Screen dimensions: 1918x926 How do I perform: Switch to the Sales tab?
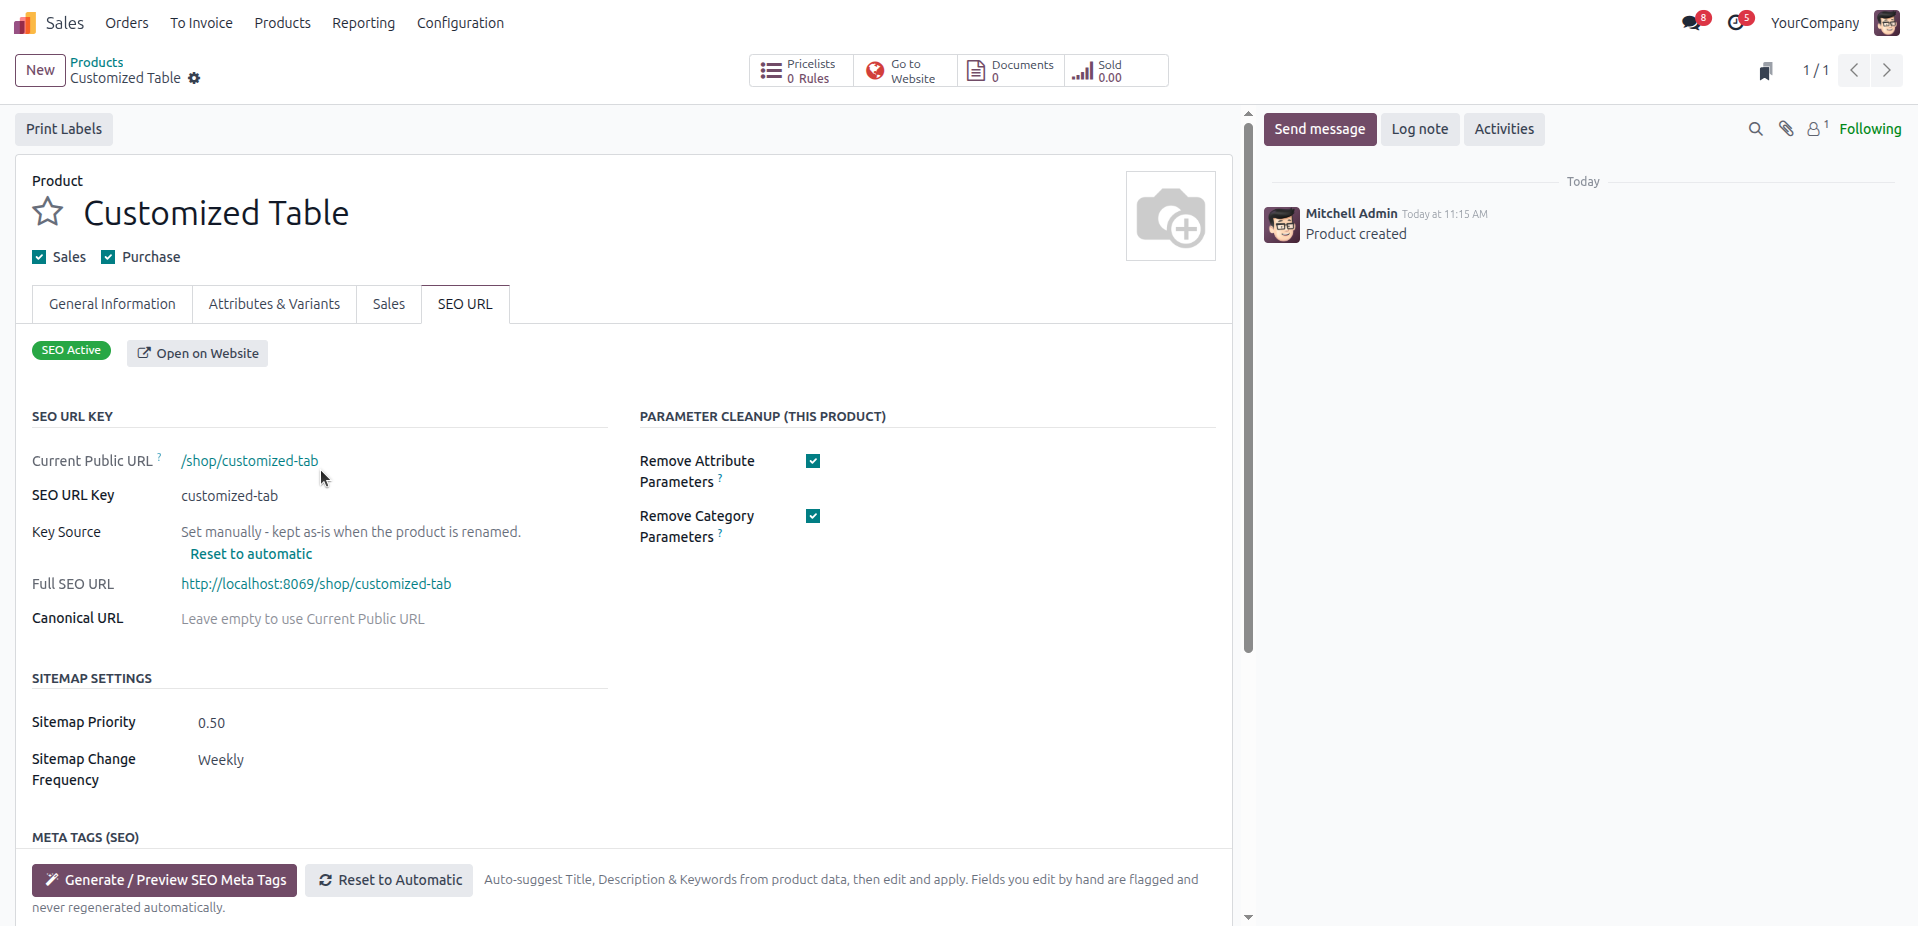click(389, 304)
